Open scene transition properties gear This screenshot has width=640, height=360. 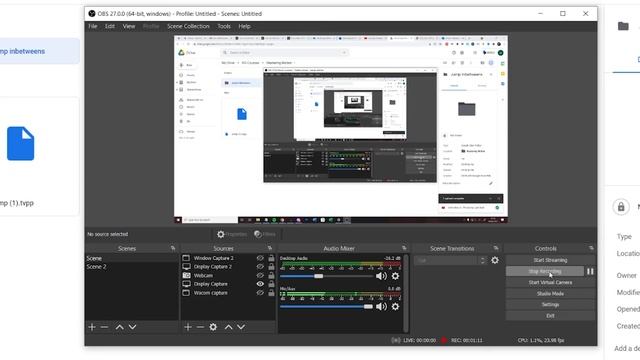[x=495, y=260]
